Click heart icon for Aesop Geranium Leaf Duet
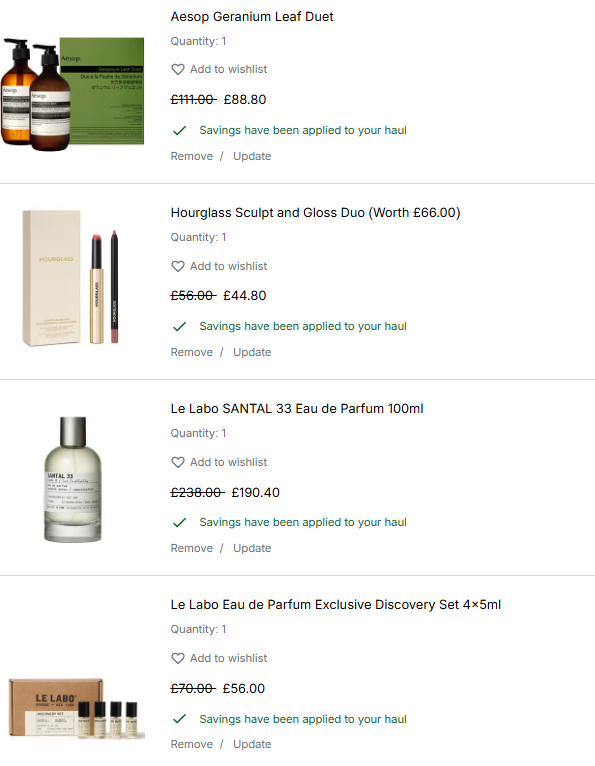 pos(178,69)
